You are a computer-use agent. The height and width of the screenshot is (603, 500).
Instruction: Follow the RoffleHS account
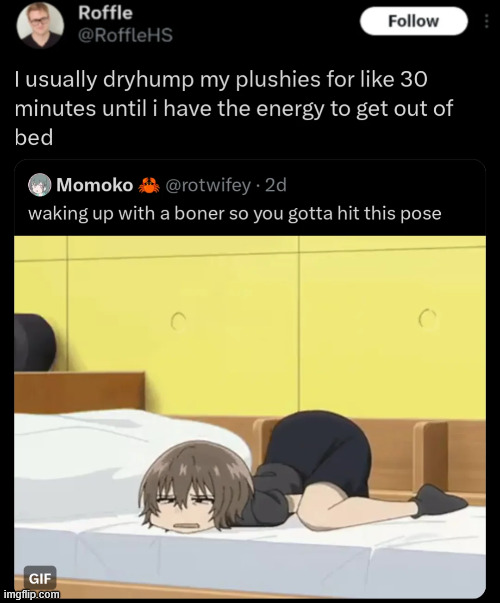tap(413, 21)
